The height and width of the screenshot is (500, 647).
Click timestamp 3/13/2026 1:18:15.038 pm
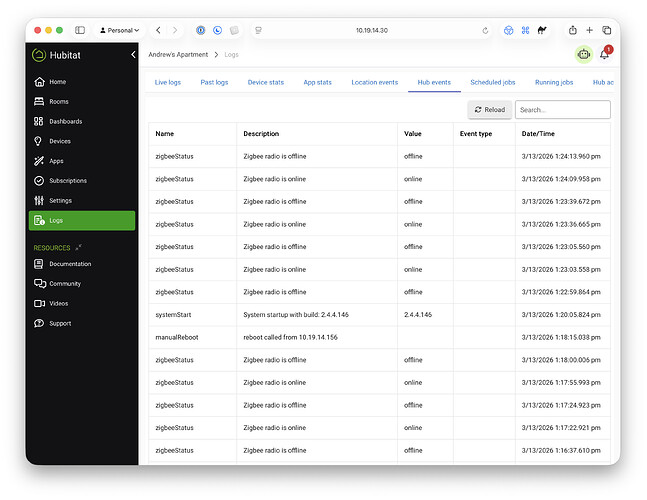click(561, 337)
